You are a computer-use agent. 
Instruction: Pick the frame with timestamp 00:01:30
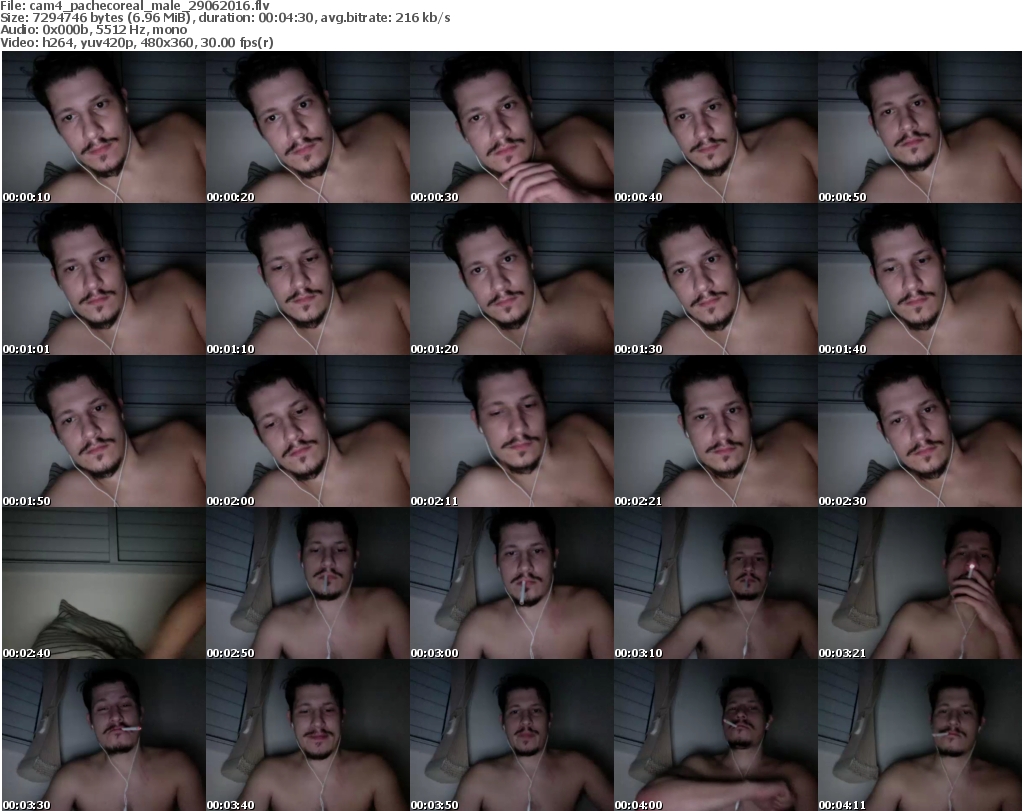(716, 279)
